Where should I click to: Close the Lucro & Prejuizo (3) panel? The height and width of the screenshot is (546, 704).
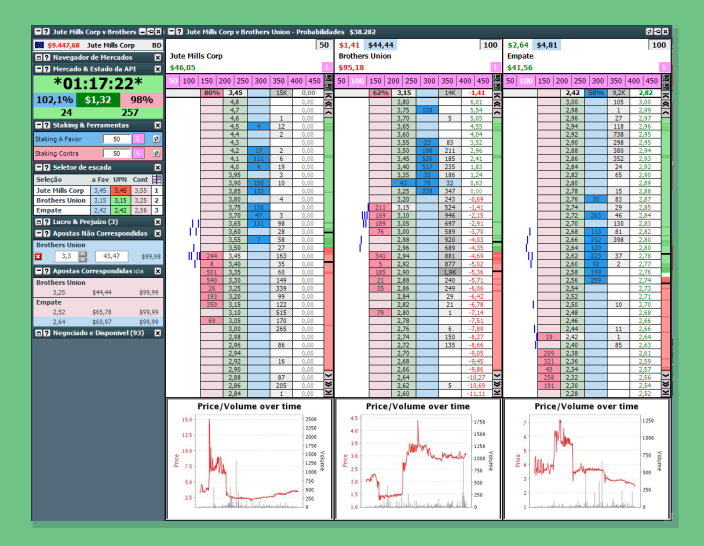tap(158, 222)
